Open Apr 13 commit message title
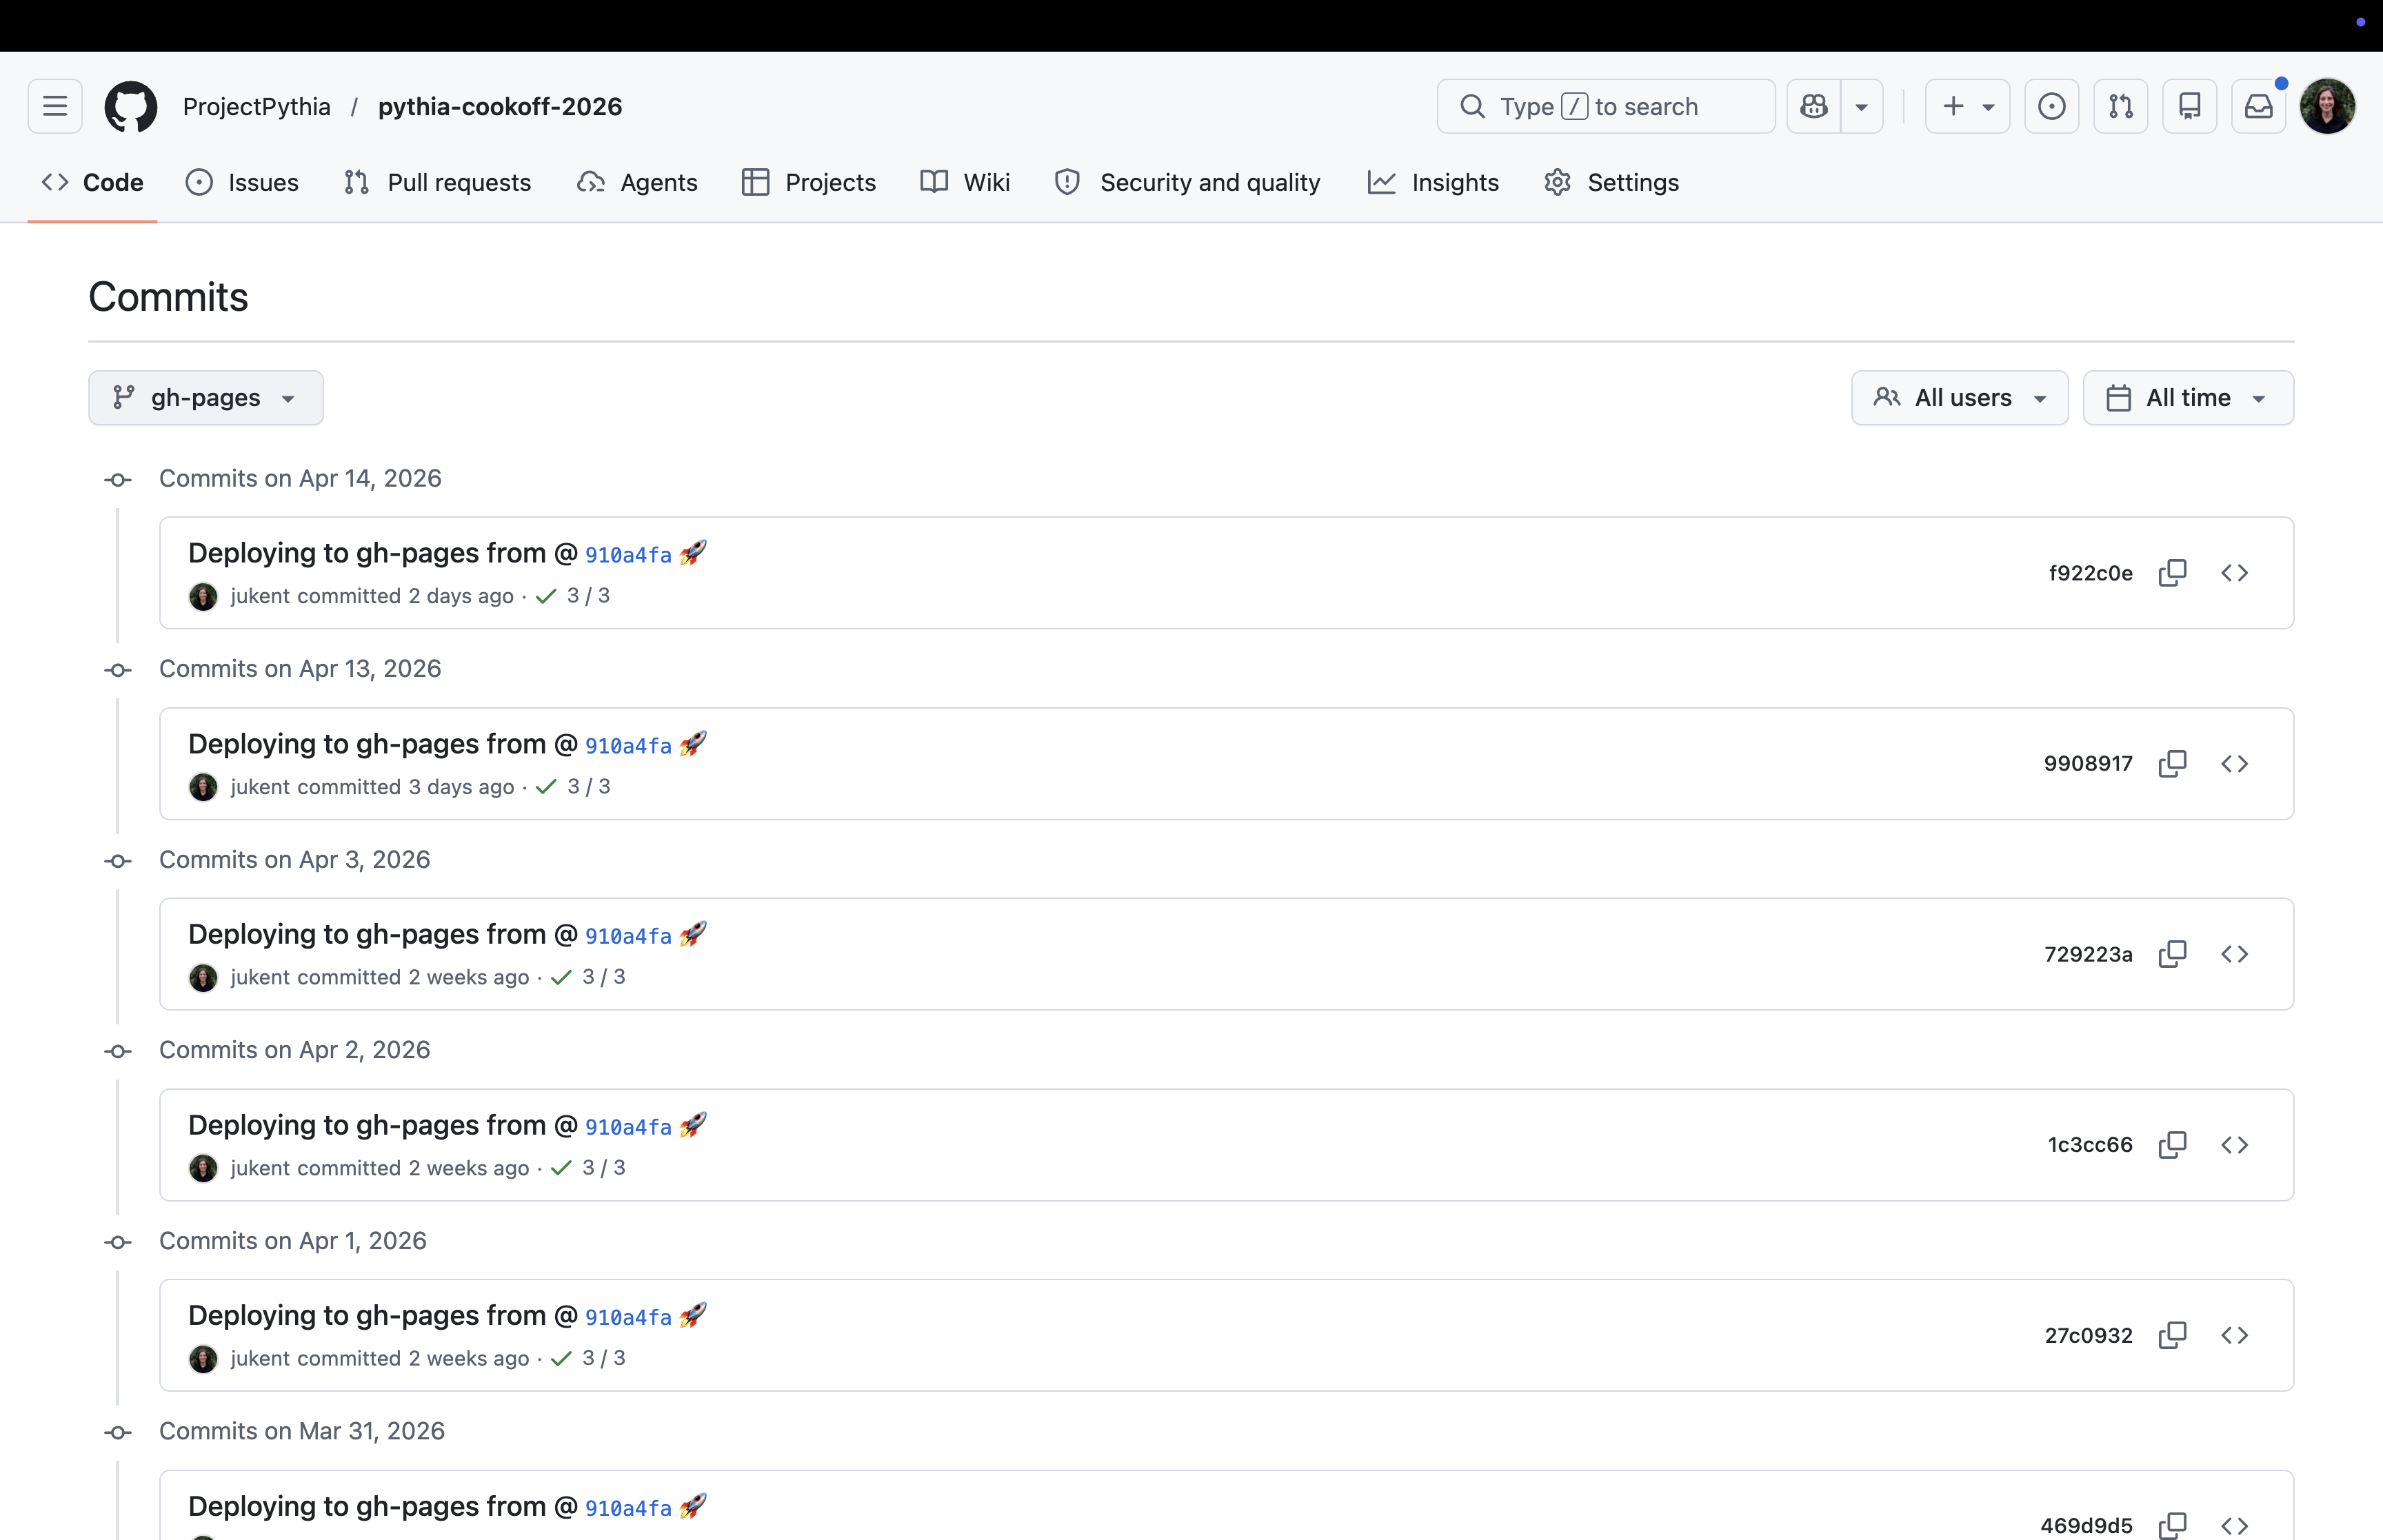 coord(383,744)
